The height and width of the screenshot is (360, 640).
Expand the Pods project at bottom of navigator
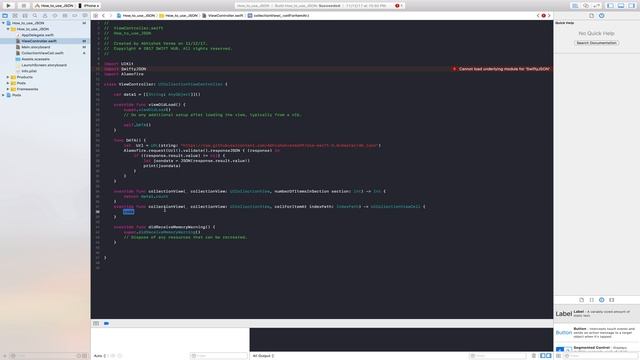(x=4, y=95)
